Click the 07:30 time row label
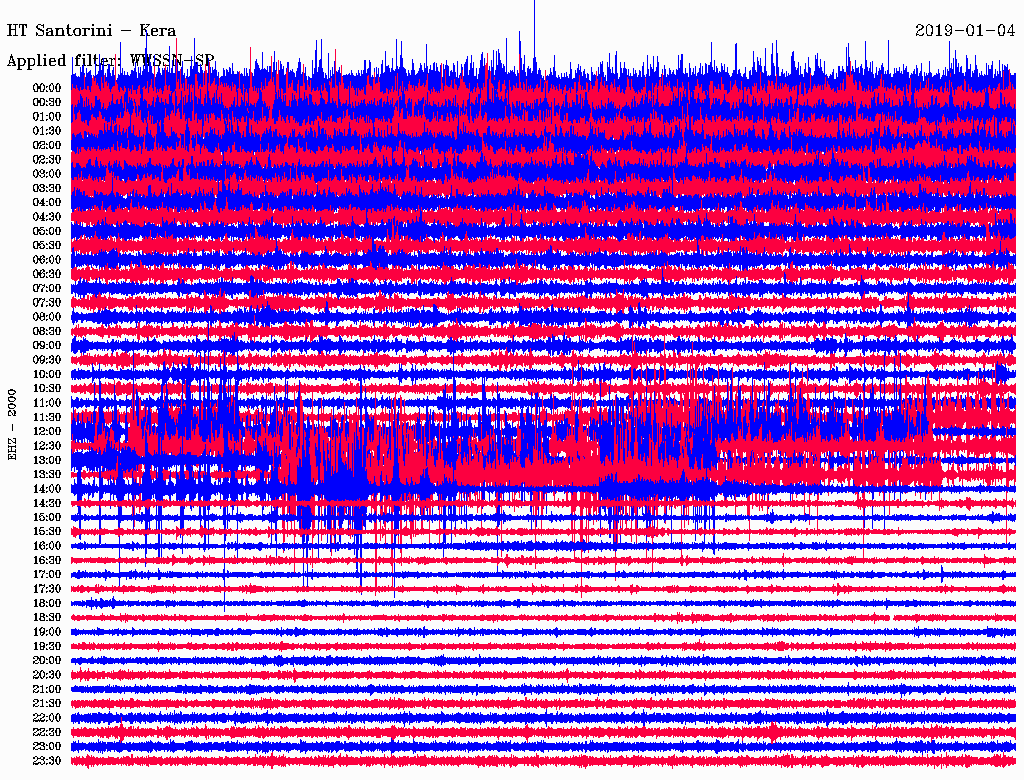Viewport: 1024px width, 780px height. click(47, 303)
